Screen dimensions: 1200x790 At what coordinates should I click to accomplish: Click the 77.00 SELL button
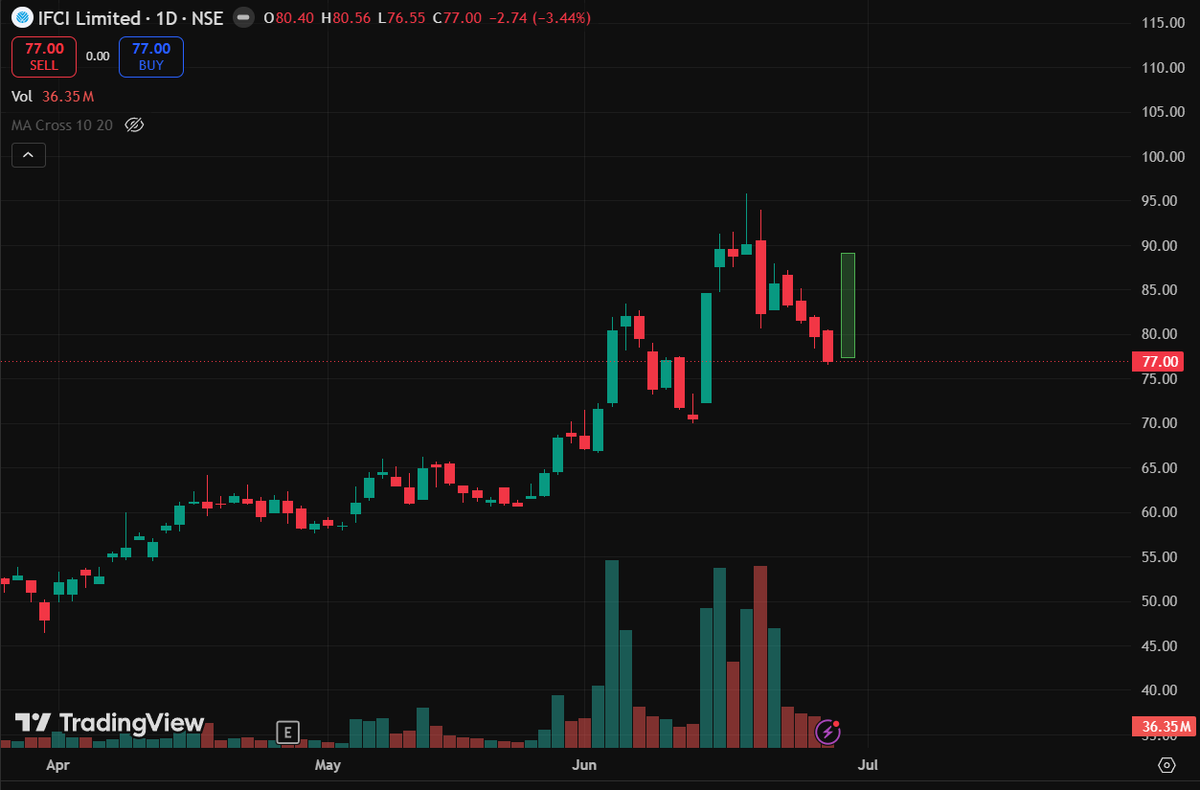pos(44,56)
